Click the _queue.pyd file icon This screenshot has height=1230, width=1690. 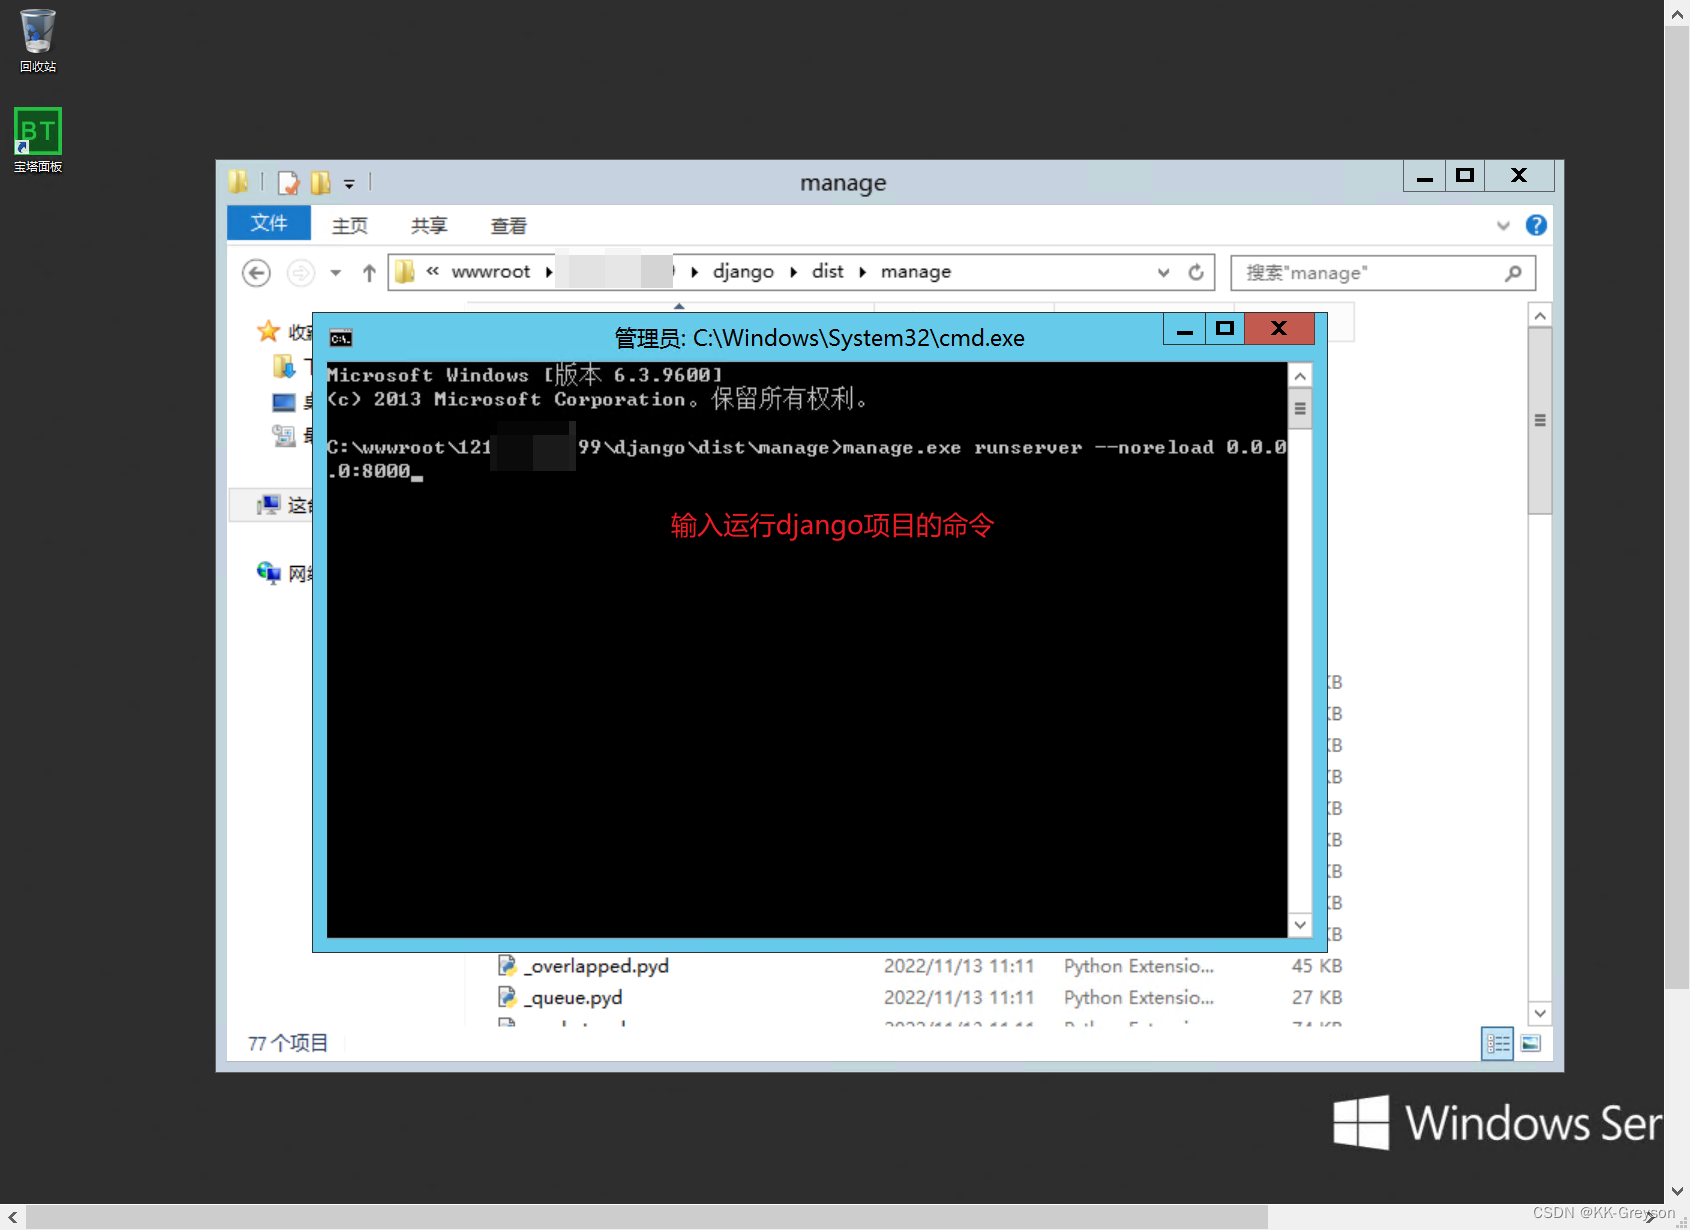(508, 998)
